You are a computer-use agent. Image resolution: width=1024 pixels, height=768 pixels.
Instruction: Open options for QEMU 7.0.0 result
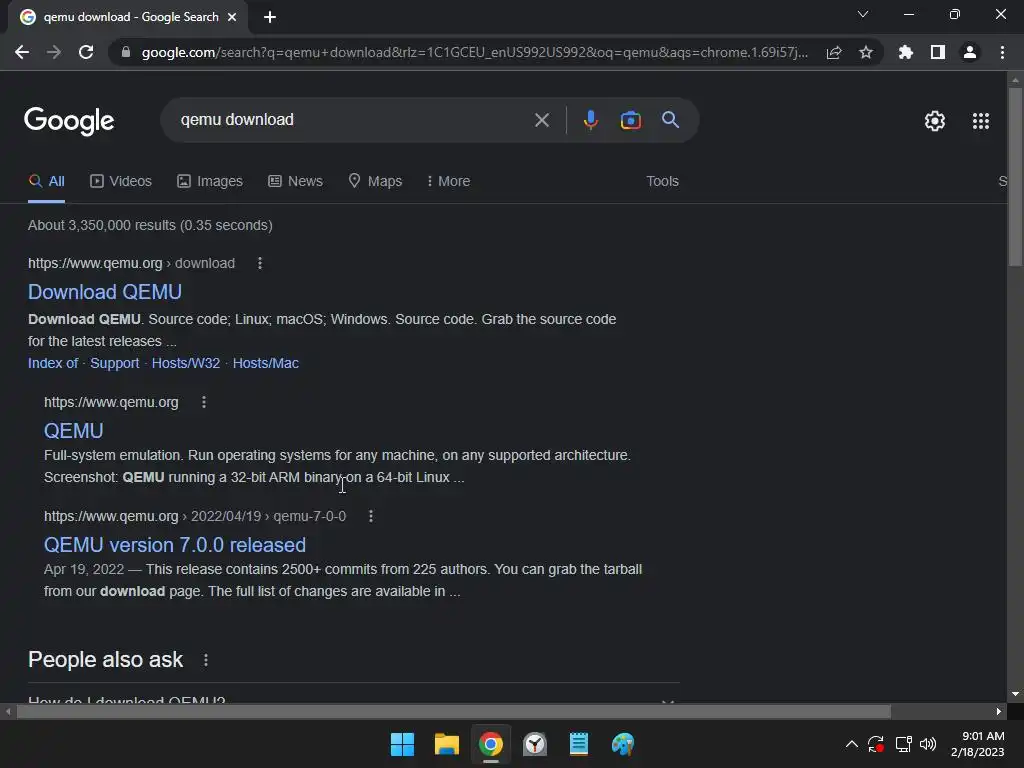(371, 516)
